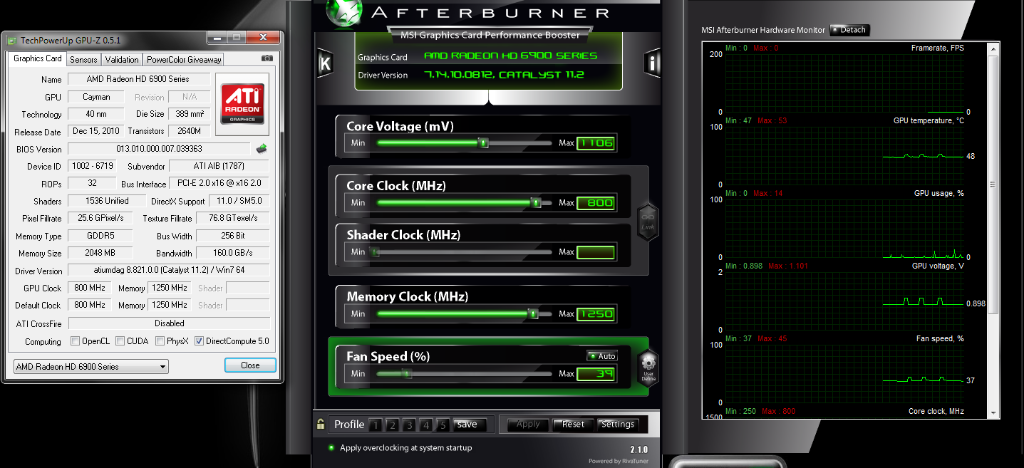
Task: Click the Core Voltage slider handle
Action: (x=484, y=144)
